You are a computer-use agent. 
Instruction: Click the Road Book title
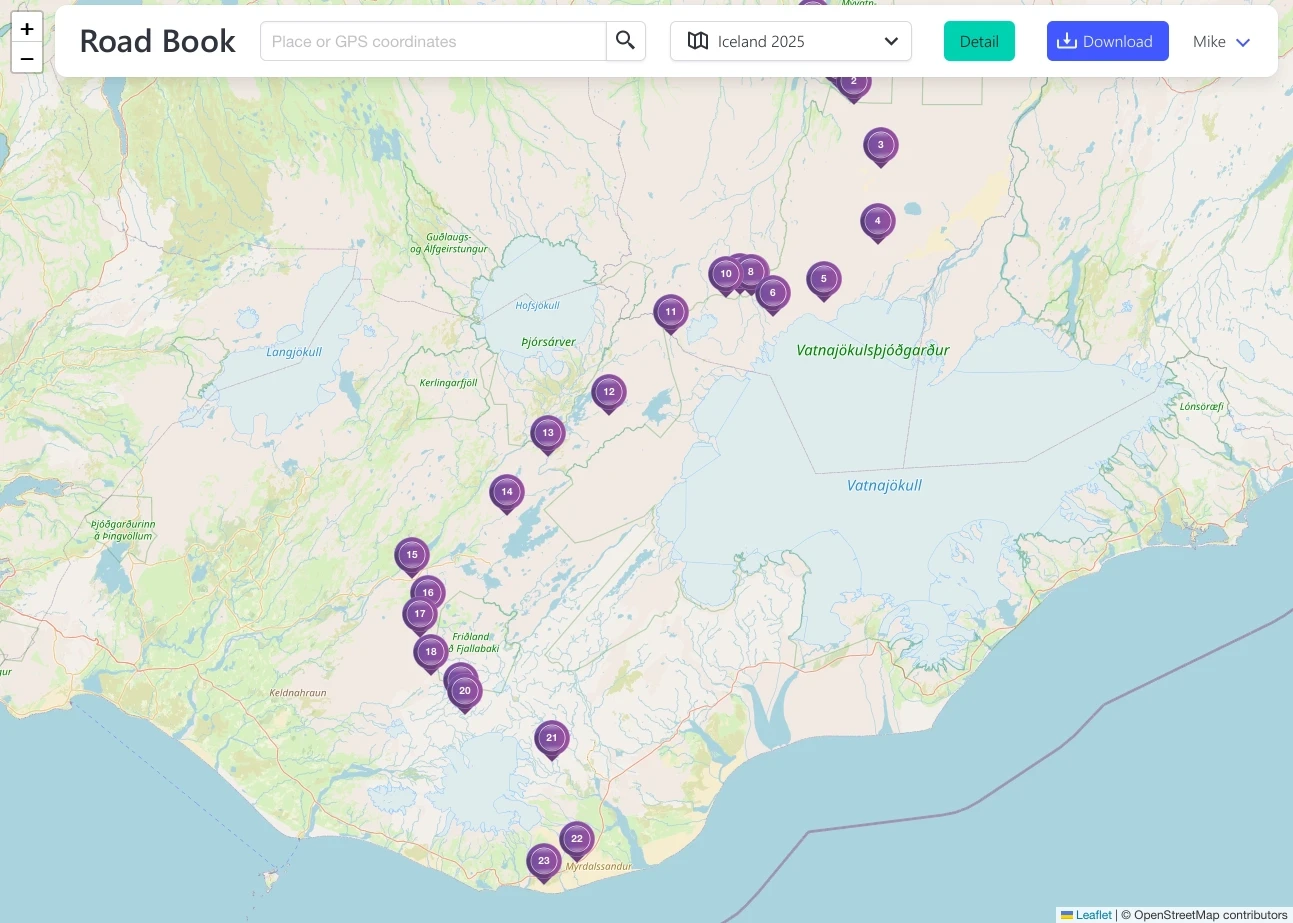(158, 41)
